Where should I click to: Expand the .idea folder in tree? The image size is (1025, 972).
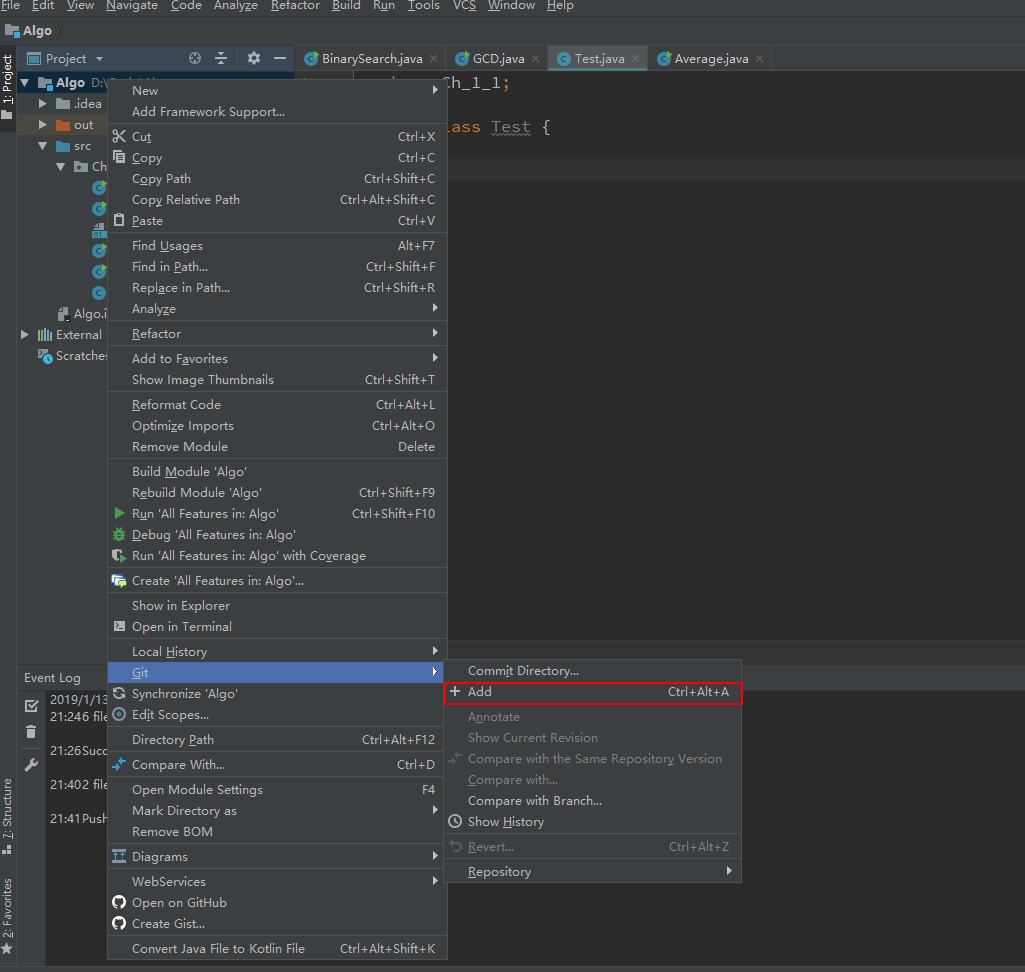click(43, 104)
